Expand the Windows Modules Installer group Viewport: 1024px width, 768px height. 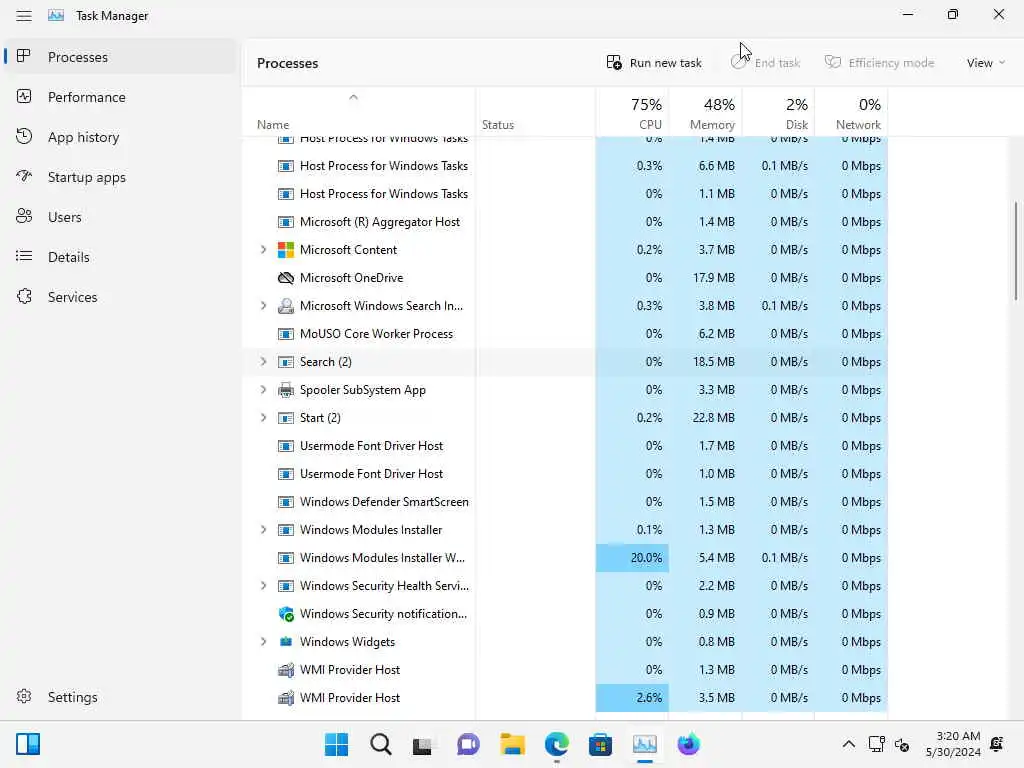[x=263, y=530]
